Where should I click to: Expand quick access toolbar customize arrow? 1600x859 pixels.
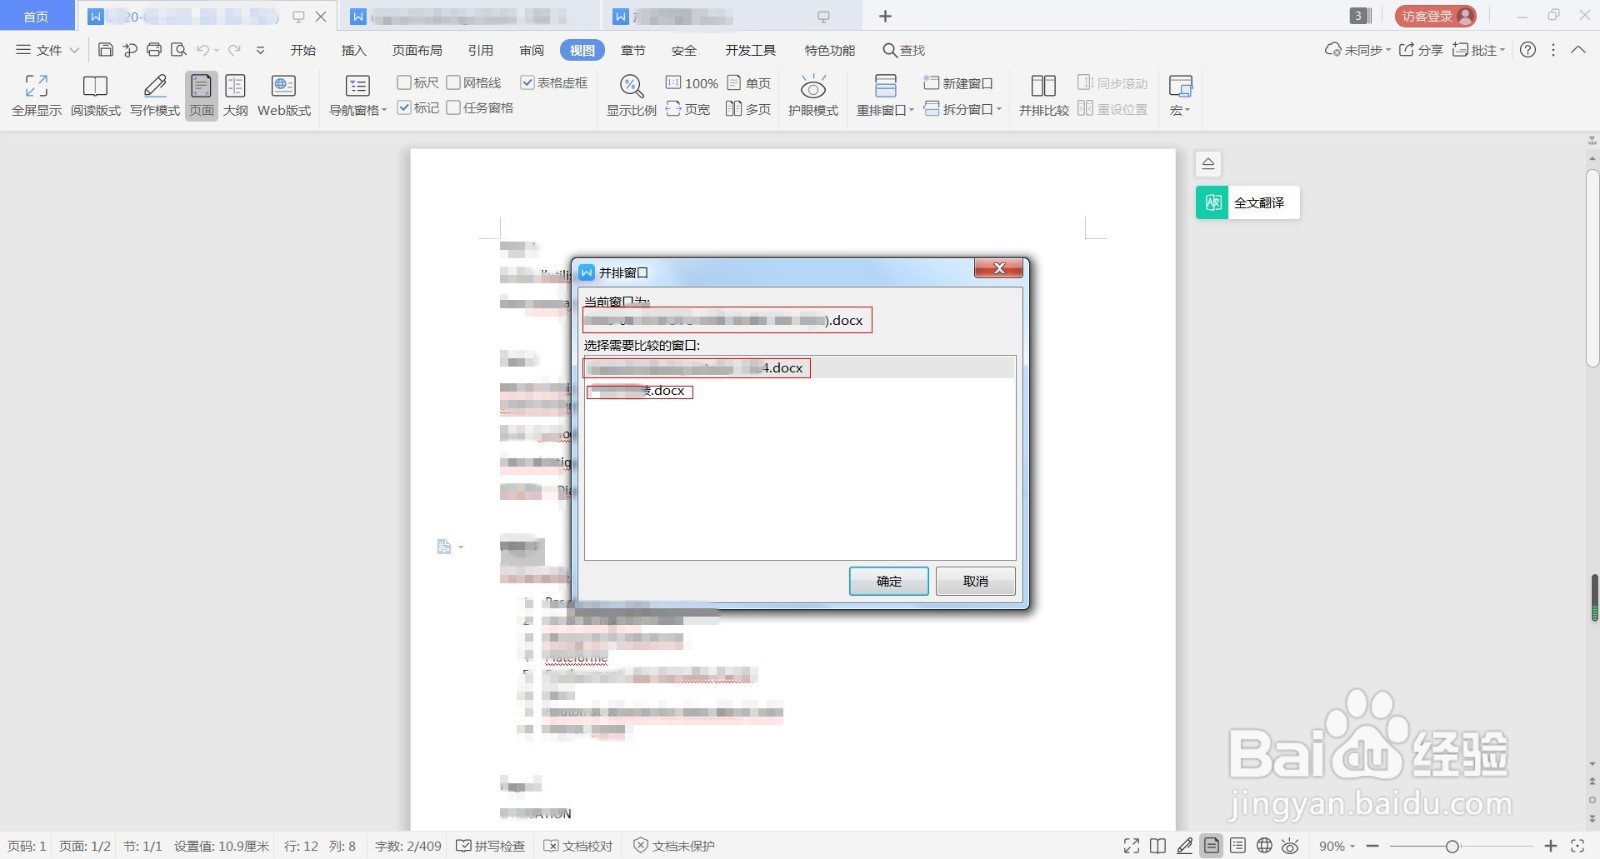261,50
